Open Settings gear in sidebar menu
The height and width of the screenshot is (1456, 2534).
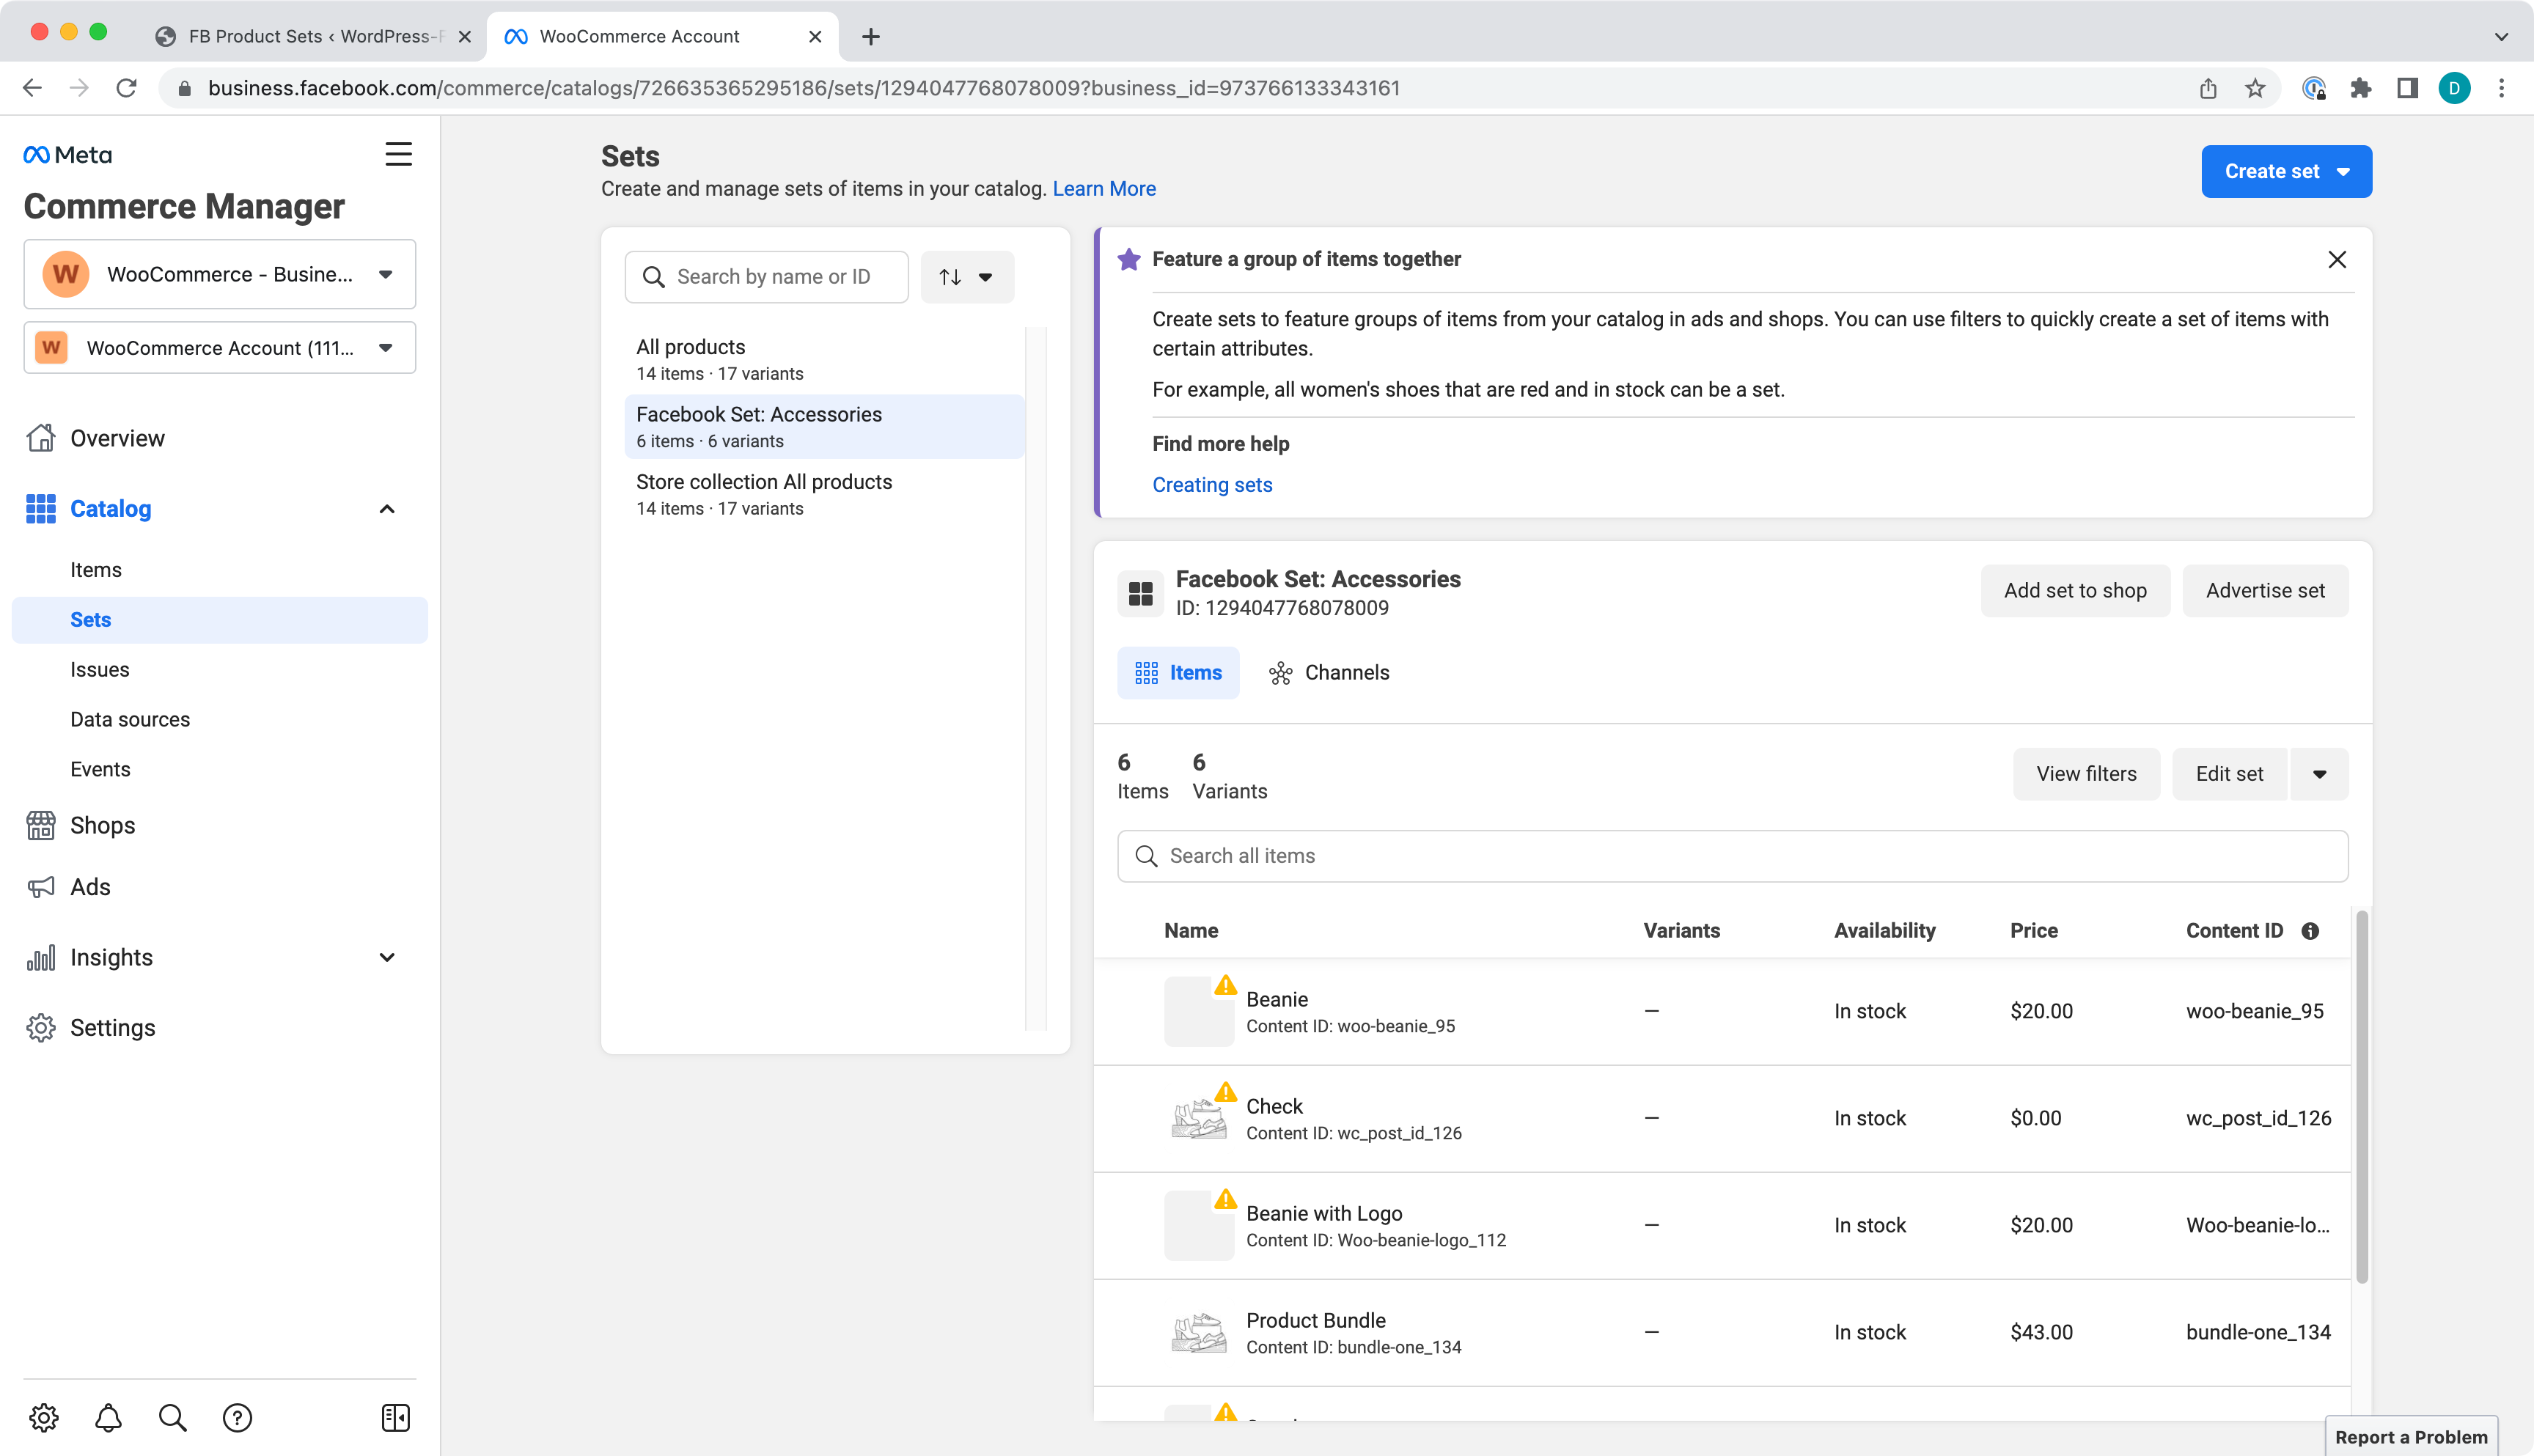pos(41,1028)
